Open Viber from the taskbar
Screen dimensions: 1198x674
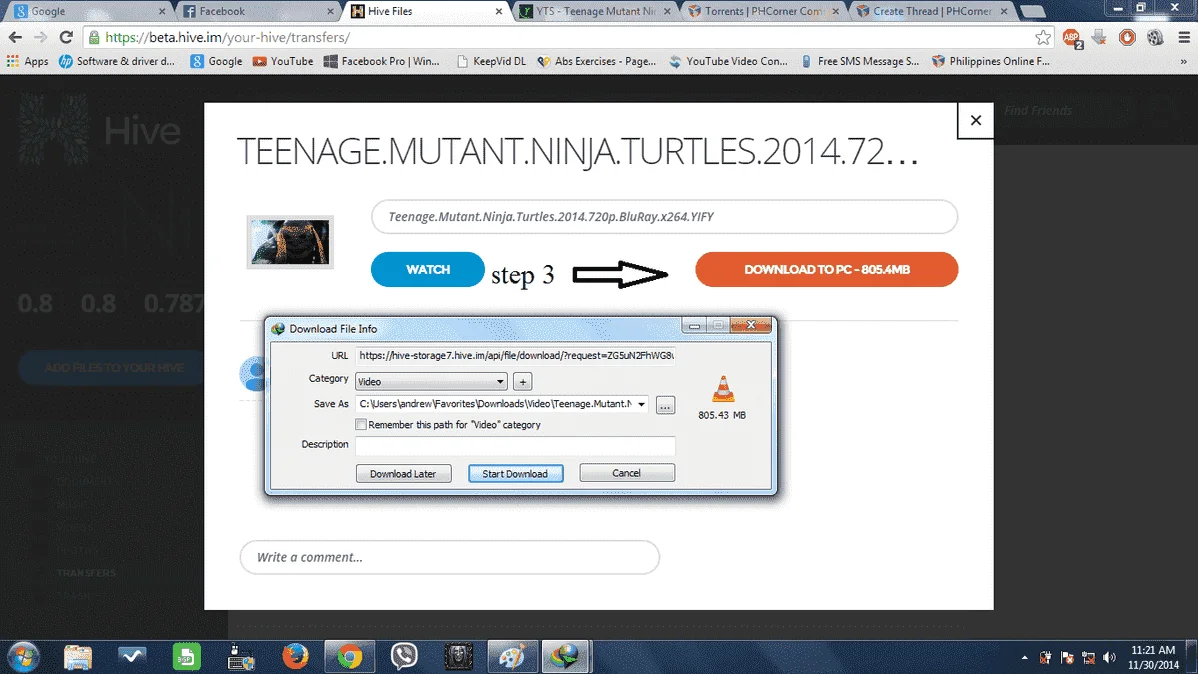(x=404, y=656)
